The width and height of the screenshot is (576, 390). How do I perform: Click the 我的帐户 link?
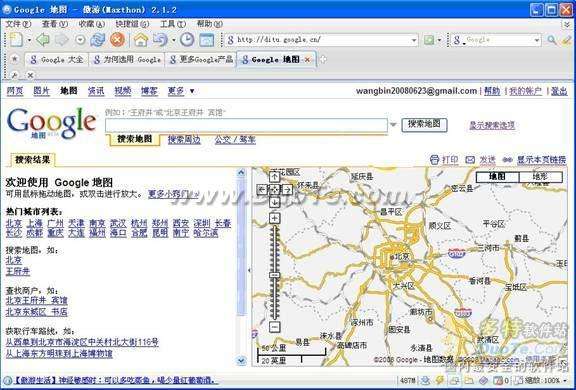click(525, 91)
